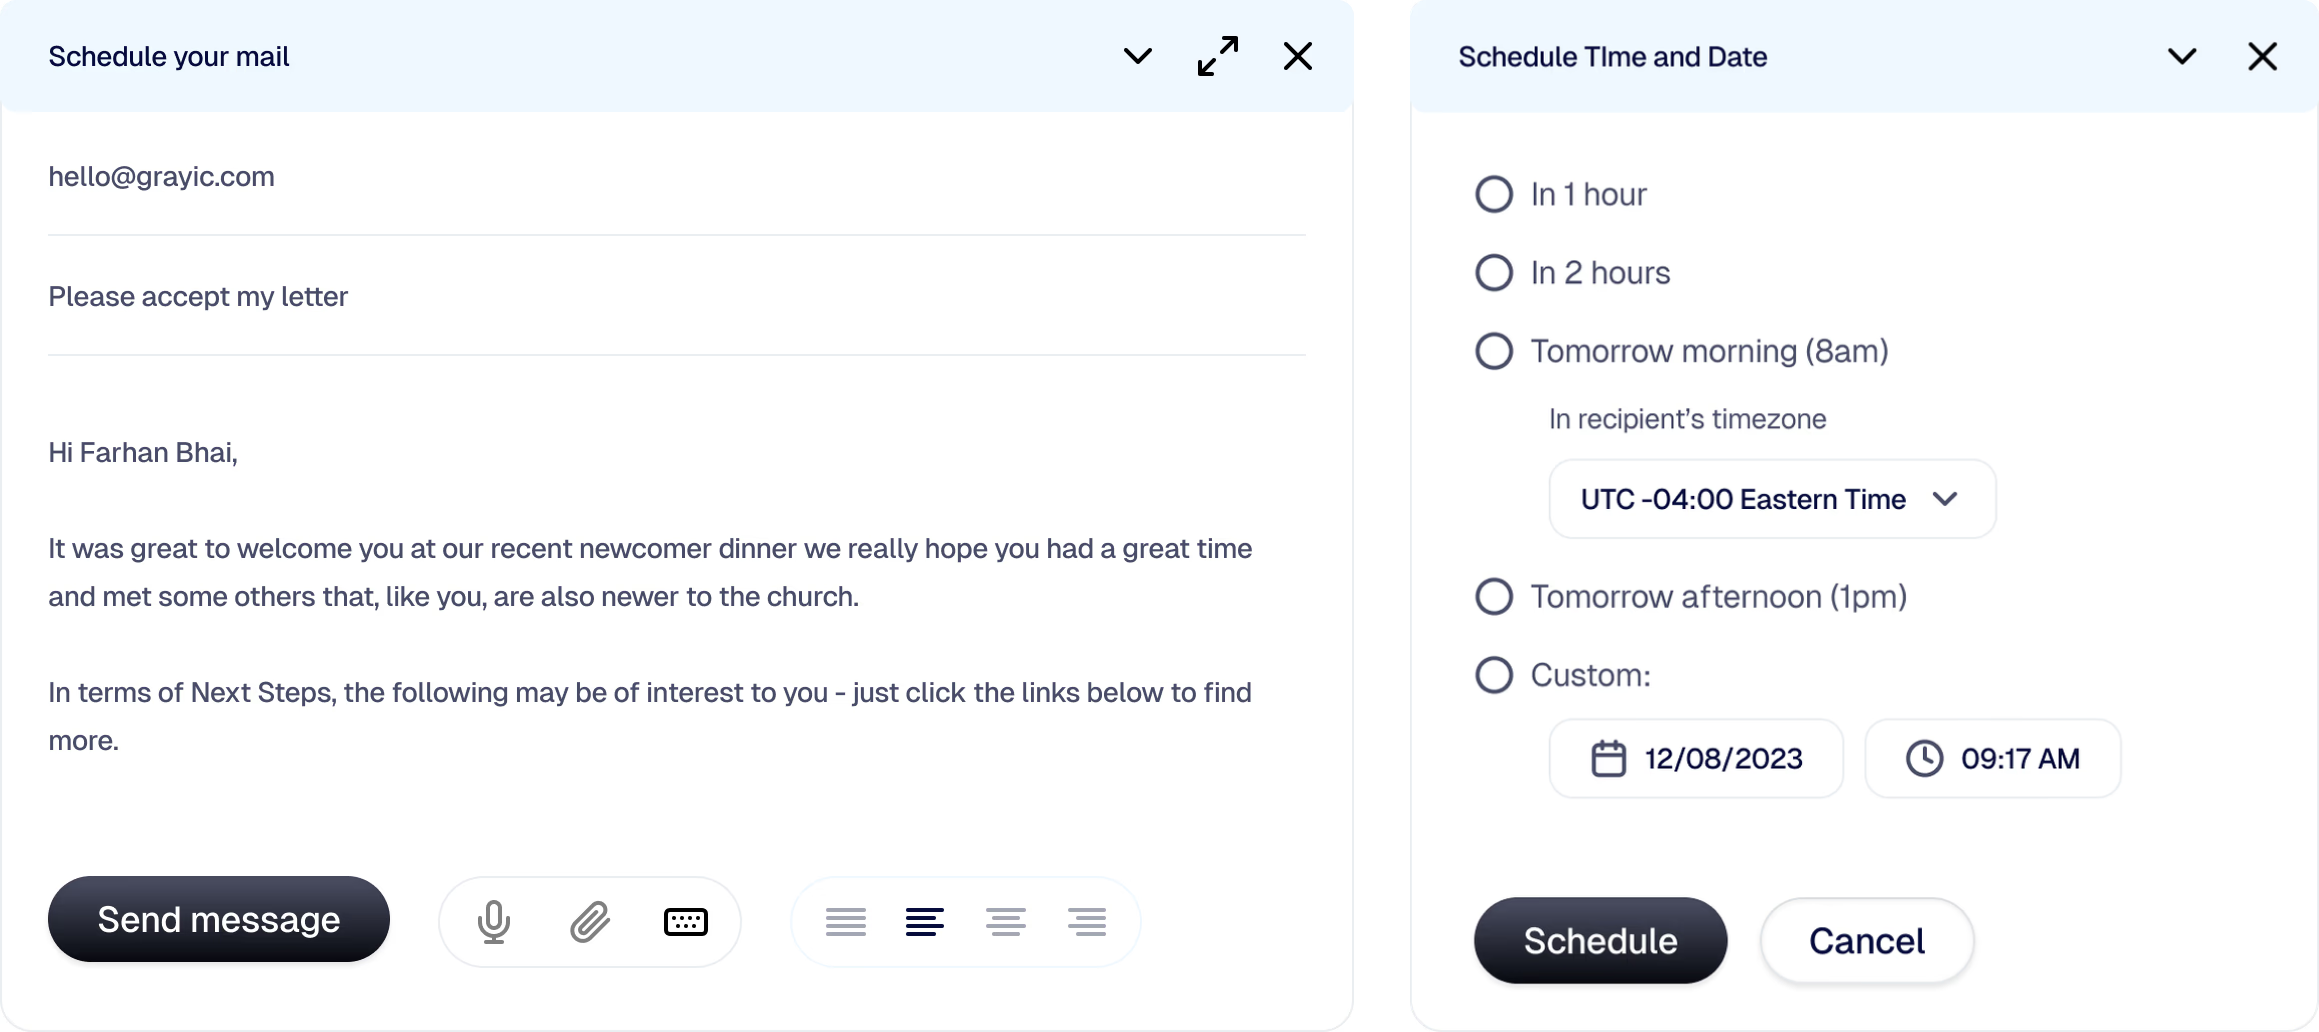This screenshot has height=1032, width=2319.
Task: Click the Schedule button
Action: click(x=1599, y=940)
